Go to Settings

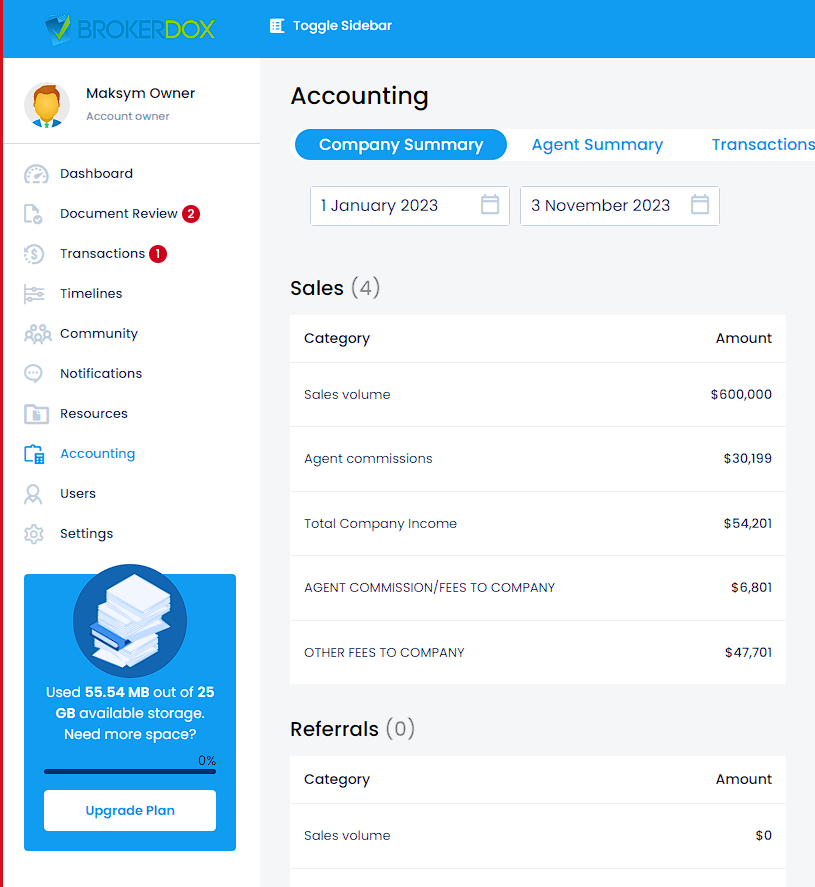click(x=87, y=534)
